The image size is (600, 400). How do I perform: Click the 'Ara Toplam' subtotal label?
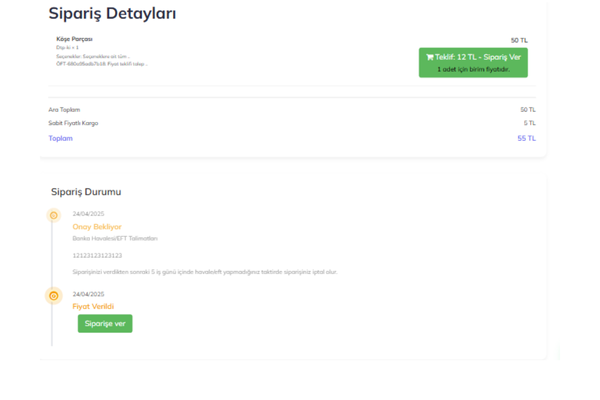(x=64, y=110)
